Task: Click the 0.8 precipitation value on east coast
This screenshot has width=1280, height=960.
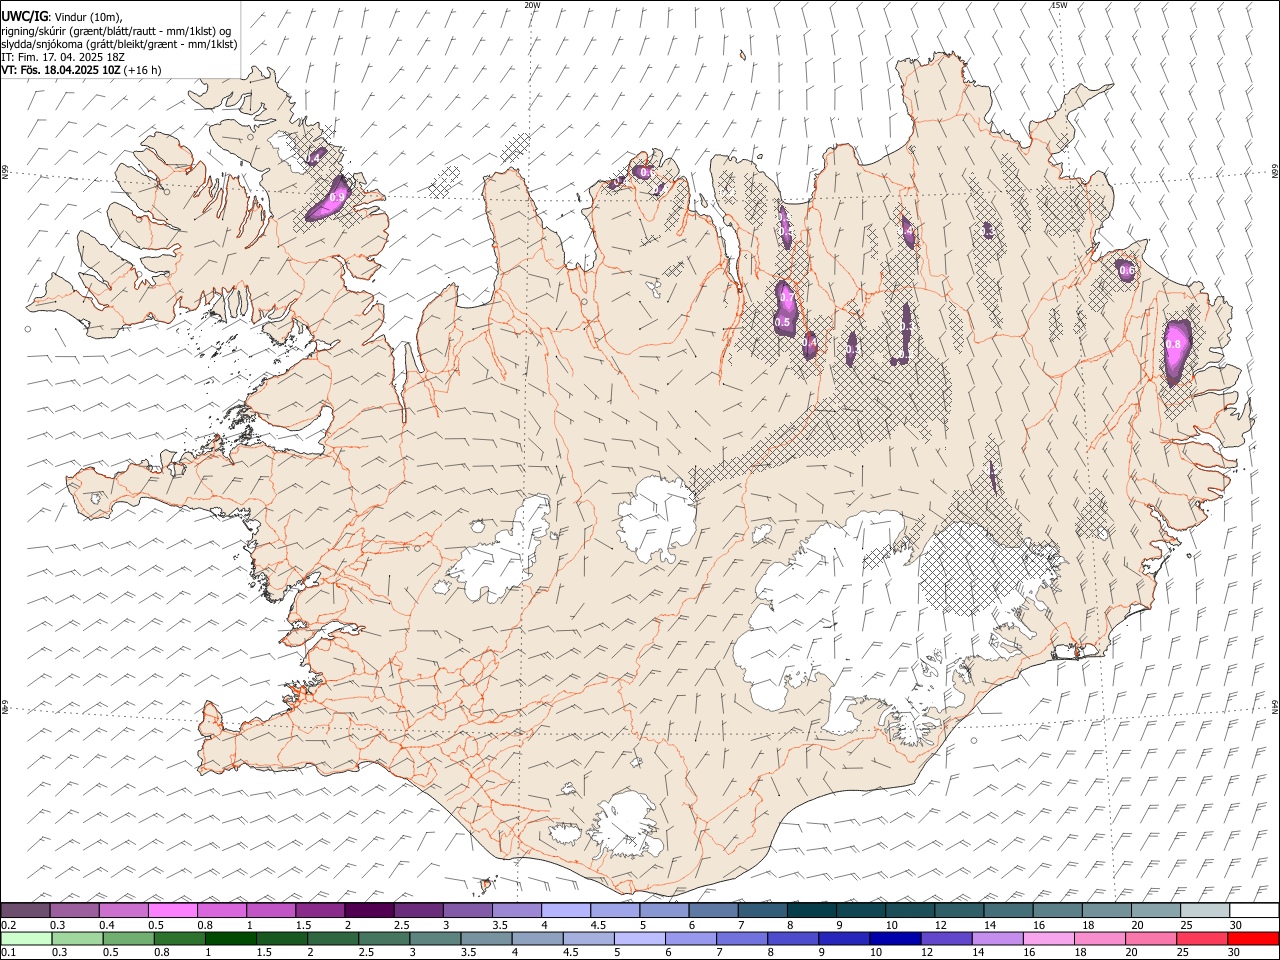Action: pyautogui.click(x=1174, y=344)
